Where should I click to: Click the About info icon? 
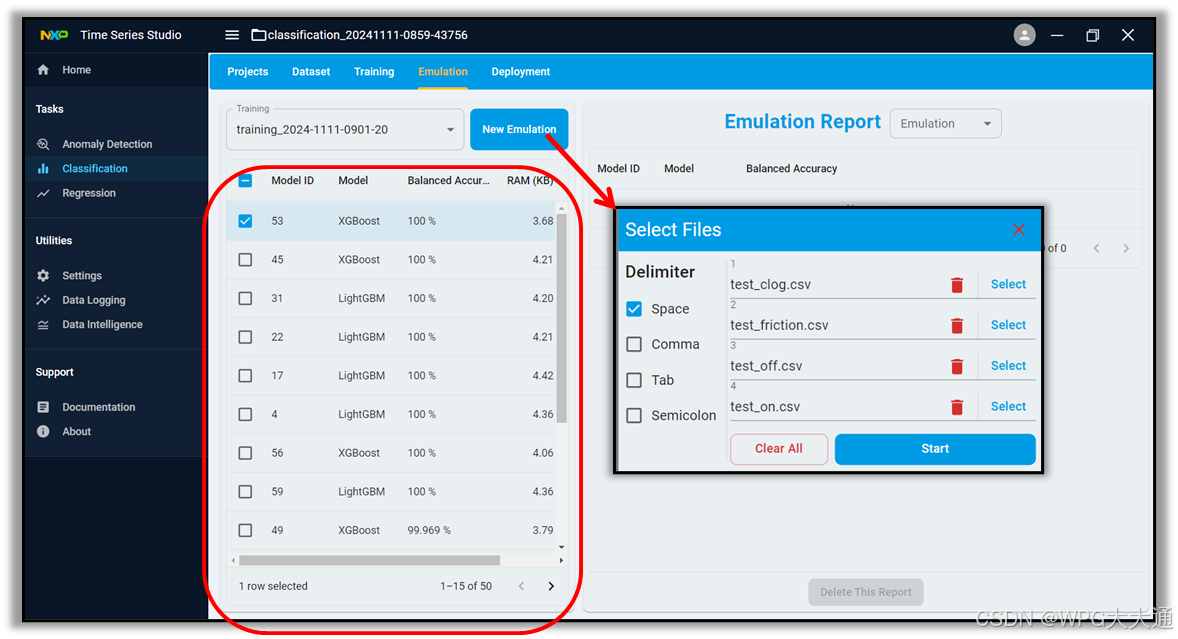tap(43, 432)
